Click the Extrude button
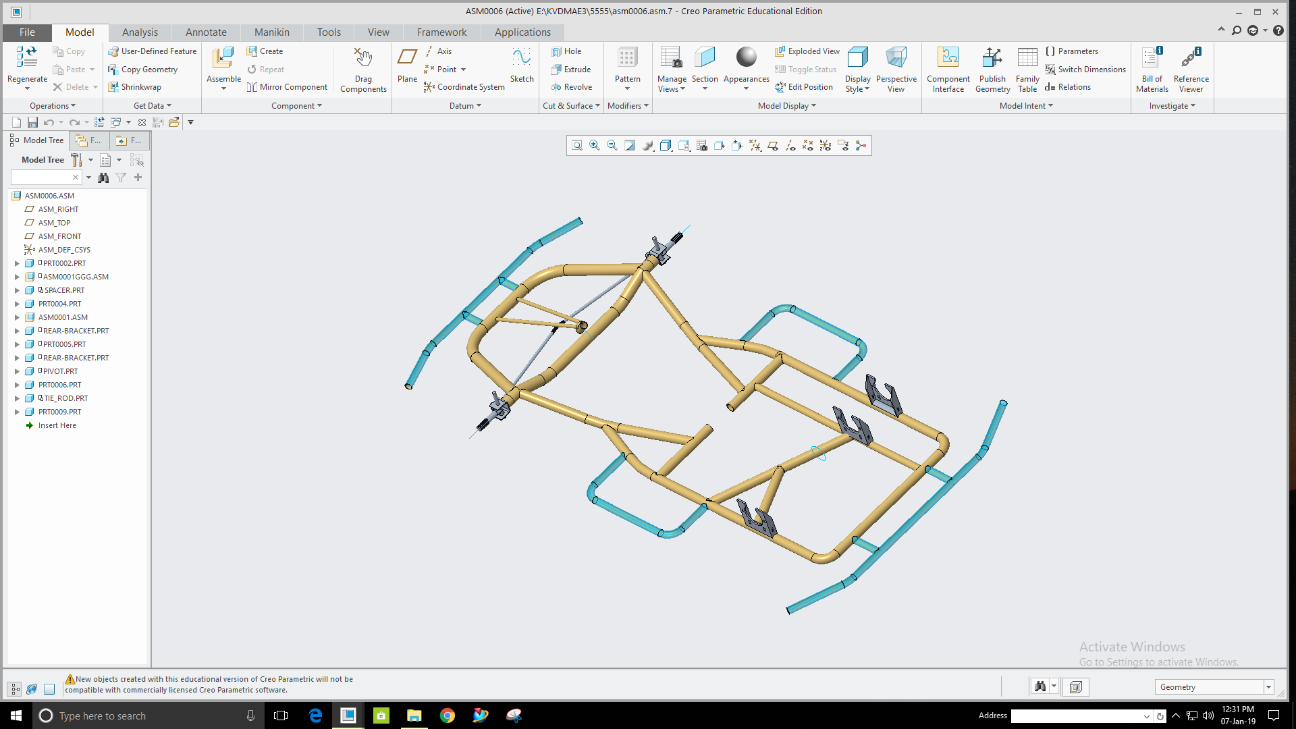Viewport: 1296px width, 729px height. pos(571,69)
